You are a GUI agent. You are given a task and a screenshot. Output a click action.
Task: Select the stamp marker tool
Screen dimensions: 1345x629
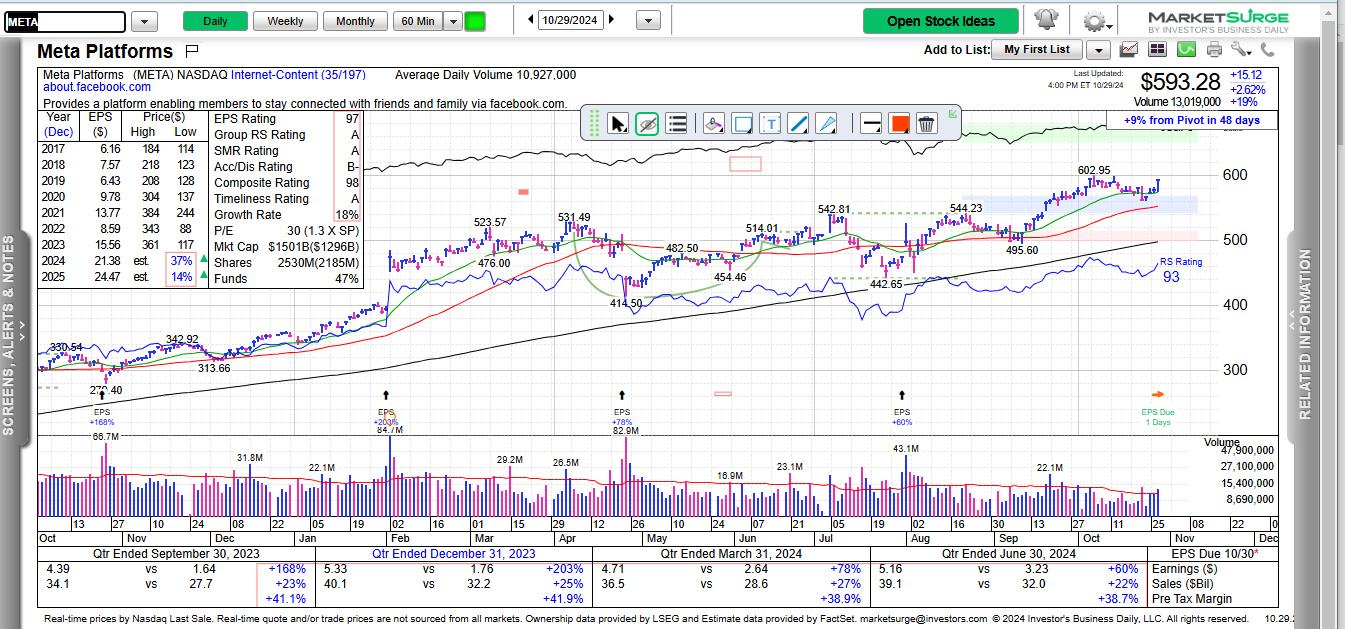[x=713, y=123]
